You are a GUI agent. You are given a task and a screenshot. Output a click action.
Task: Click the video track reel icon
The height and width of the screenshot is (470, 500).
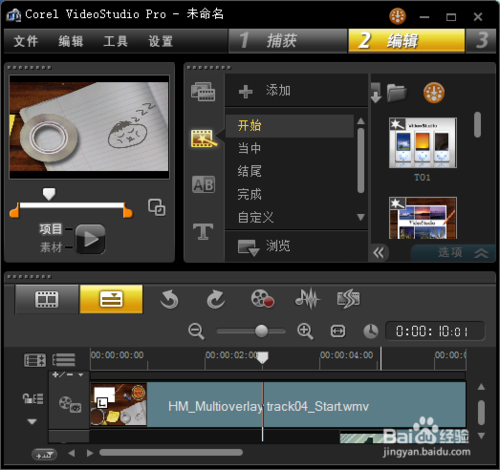tap(70, 404)
